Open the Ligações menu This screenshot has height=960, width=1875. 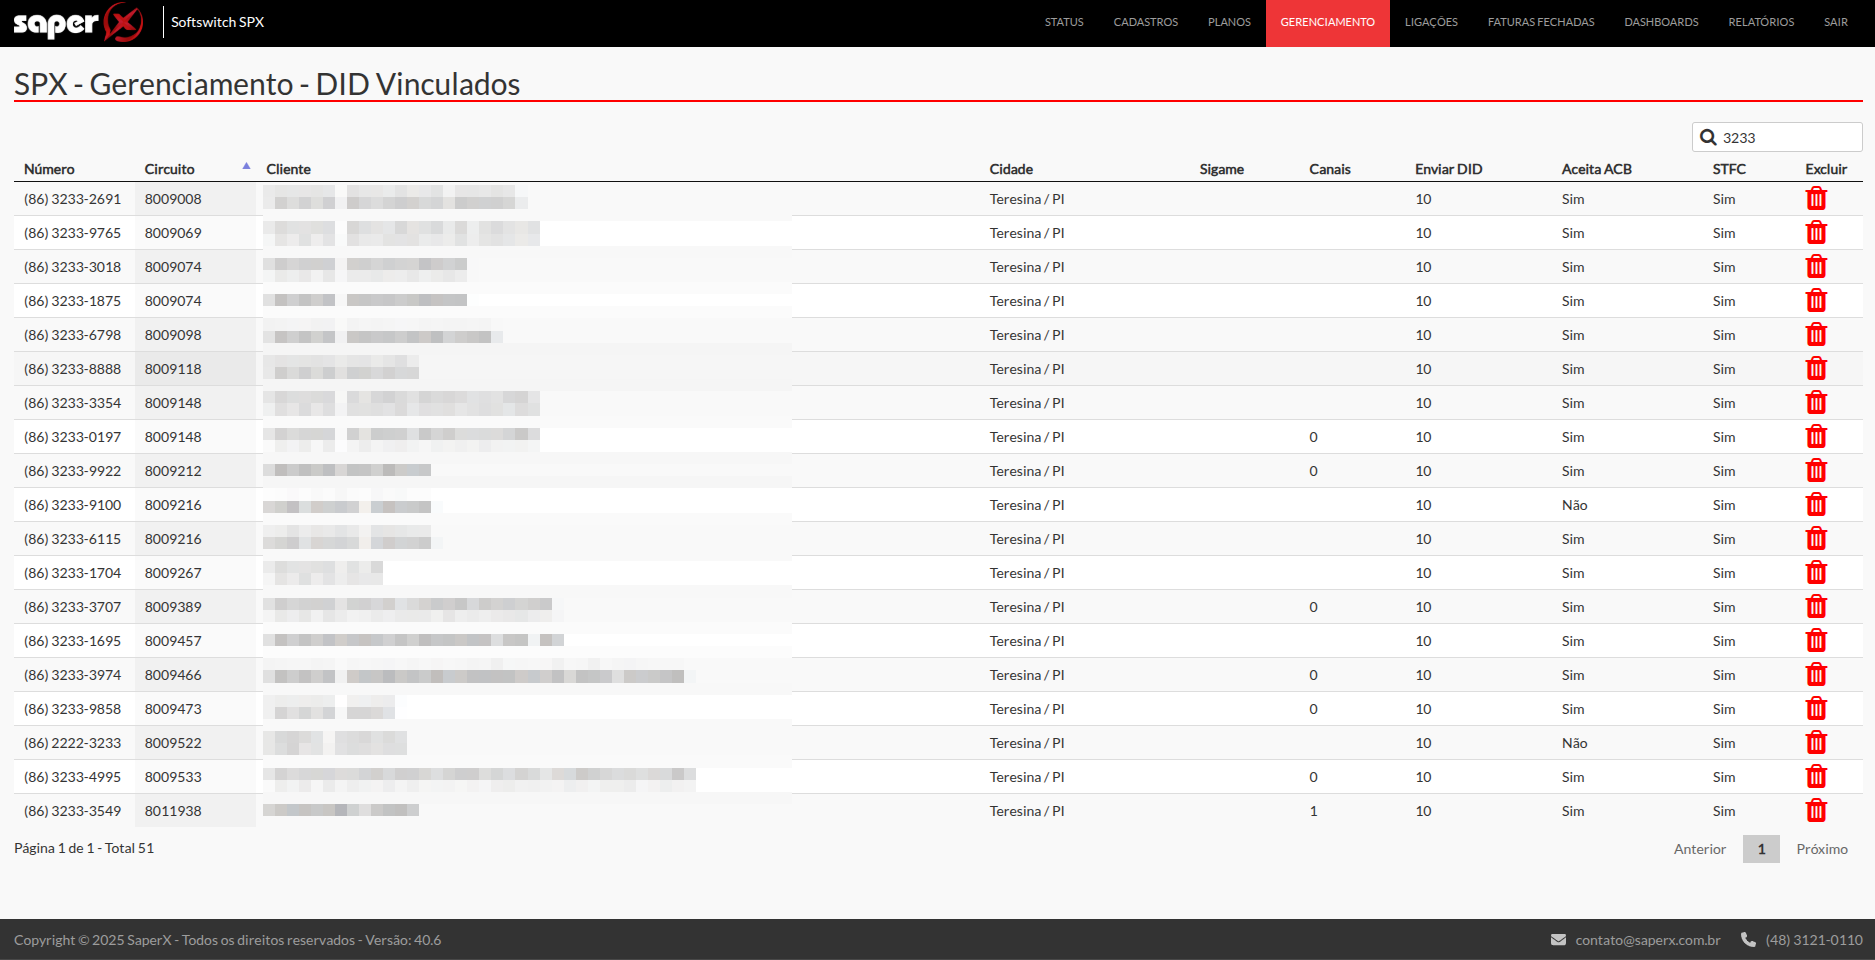point(1430,22)
